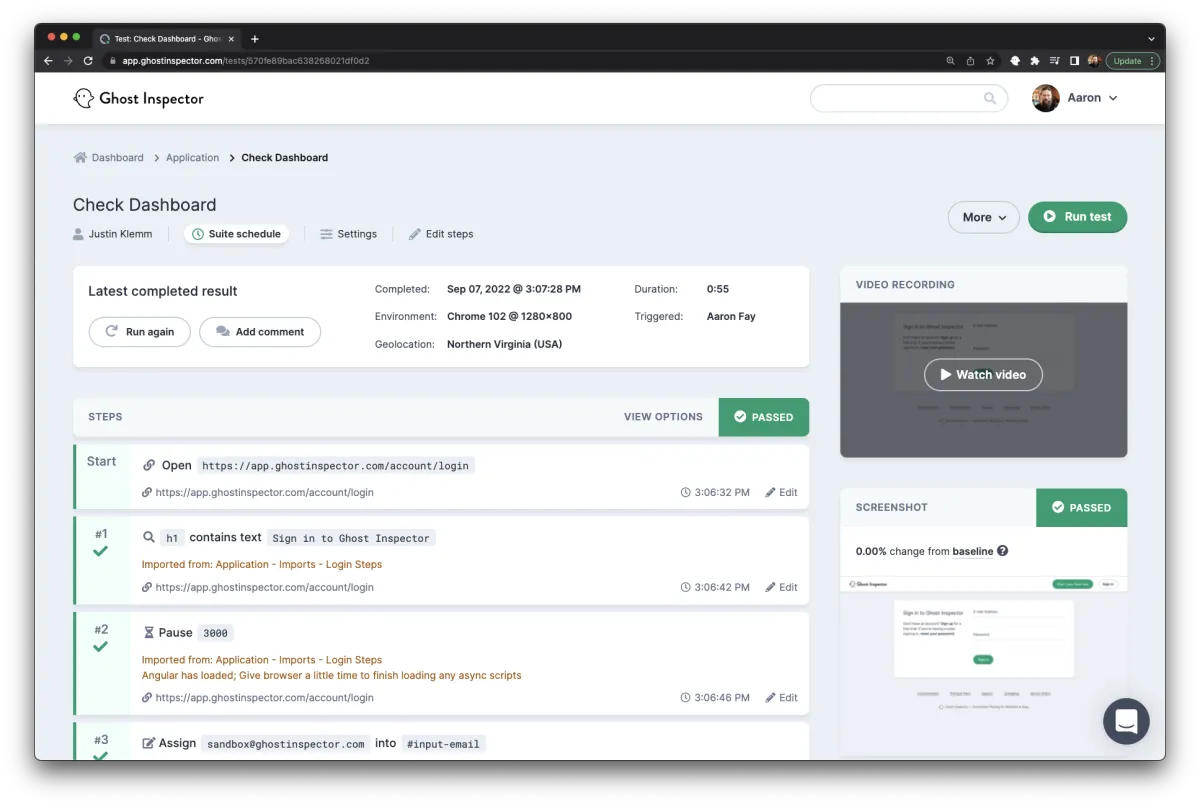Go to Application breadcrumb
This screenshot has height=806, width=1200.
point(192,157)
